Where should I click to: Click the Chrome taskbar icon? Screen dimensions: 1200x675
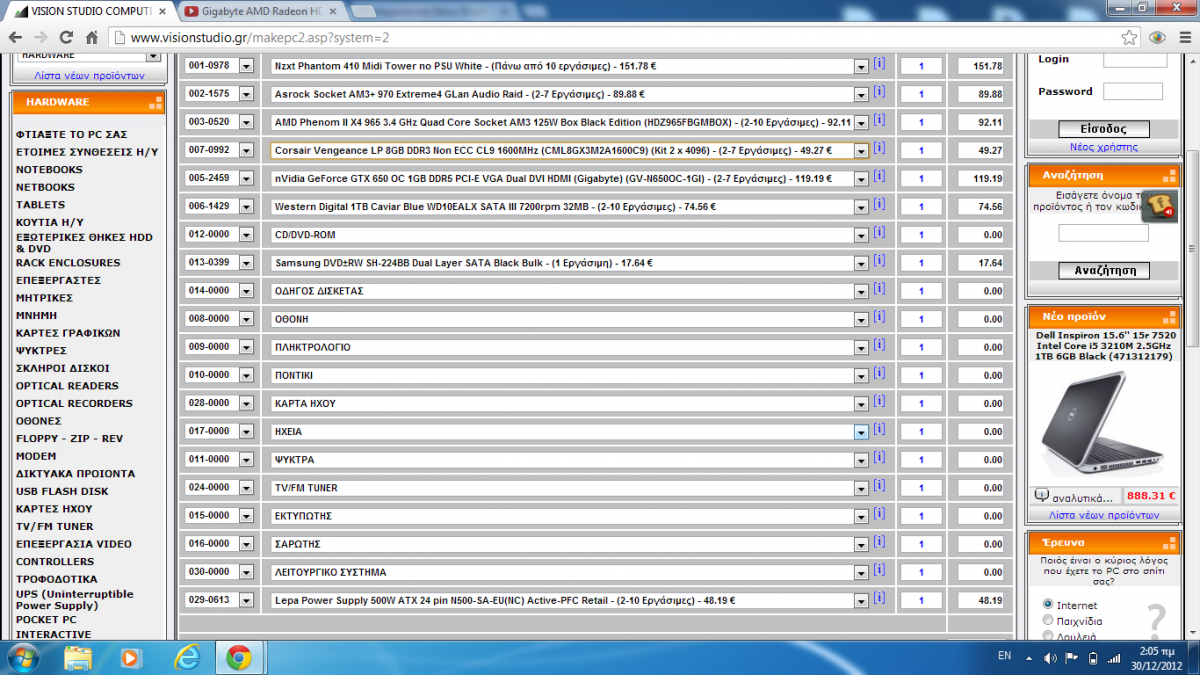[x=238, y=657]
